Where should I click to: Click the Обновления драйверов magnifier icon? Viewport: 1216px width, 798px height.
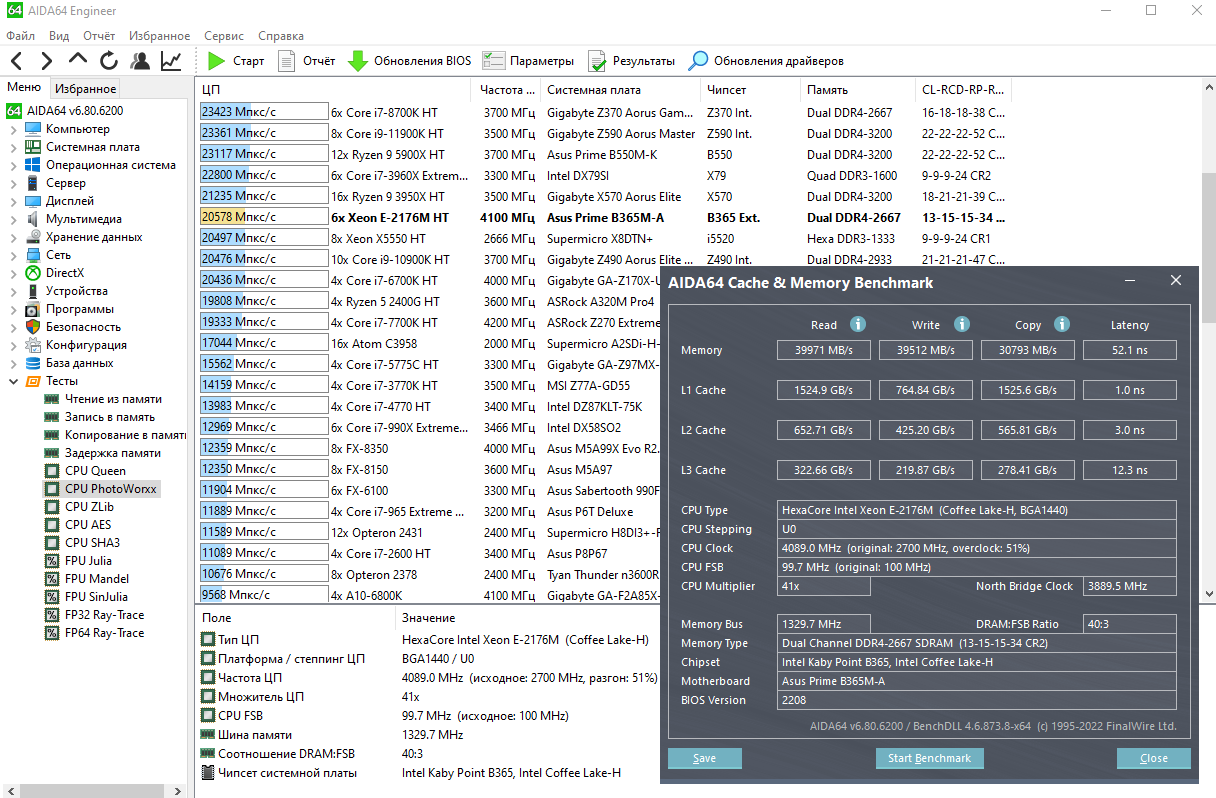click(x=698, y=61)
